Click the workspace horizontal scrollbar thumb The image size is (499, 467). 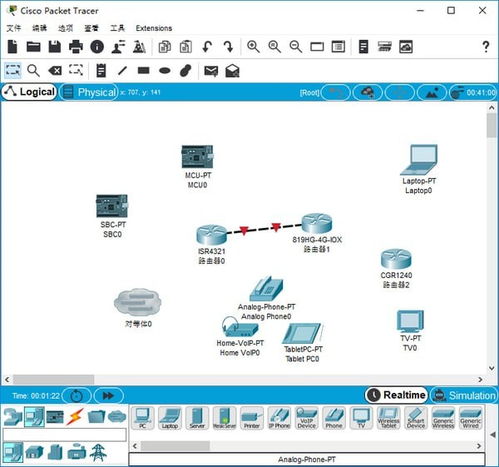click(x=54, y=379)
